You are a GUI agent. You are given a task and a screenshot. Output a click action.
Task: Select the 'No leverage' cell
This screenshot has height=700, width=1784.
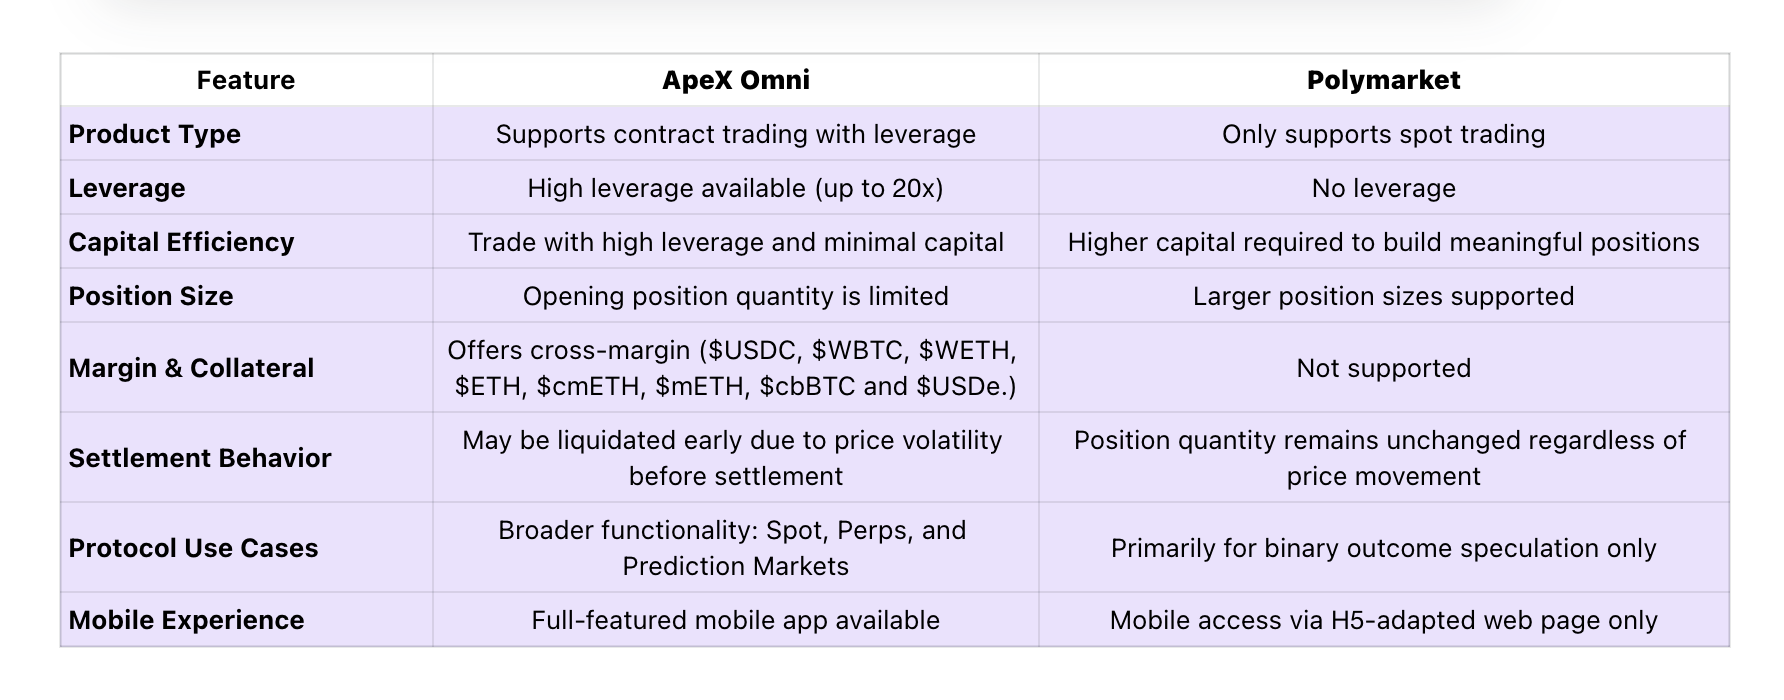pyautogui.click(x=1384, y=188)
